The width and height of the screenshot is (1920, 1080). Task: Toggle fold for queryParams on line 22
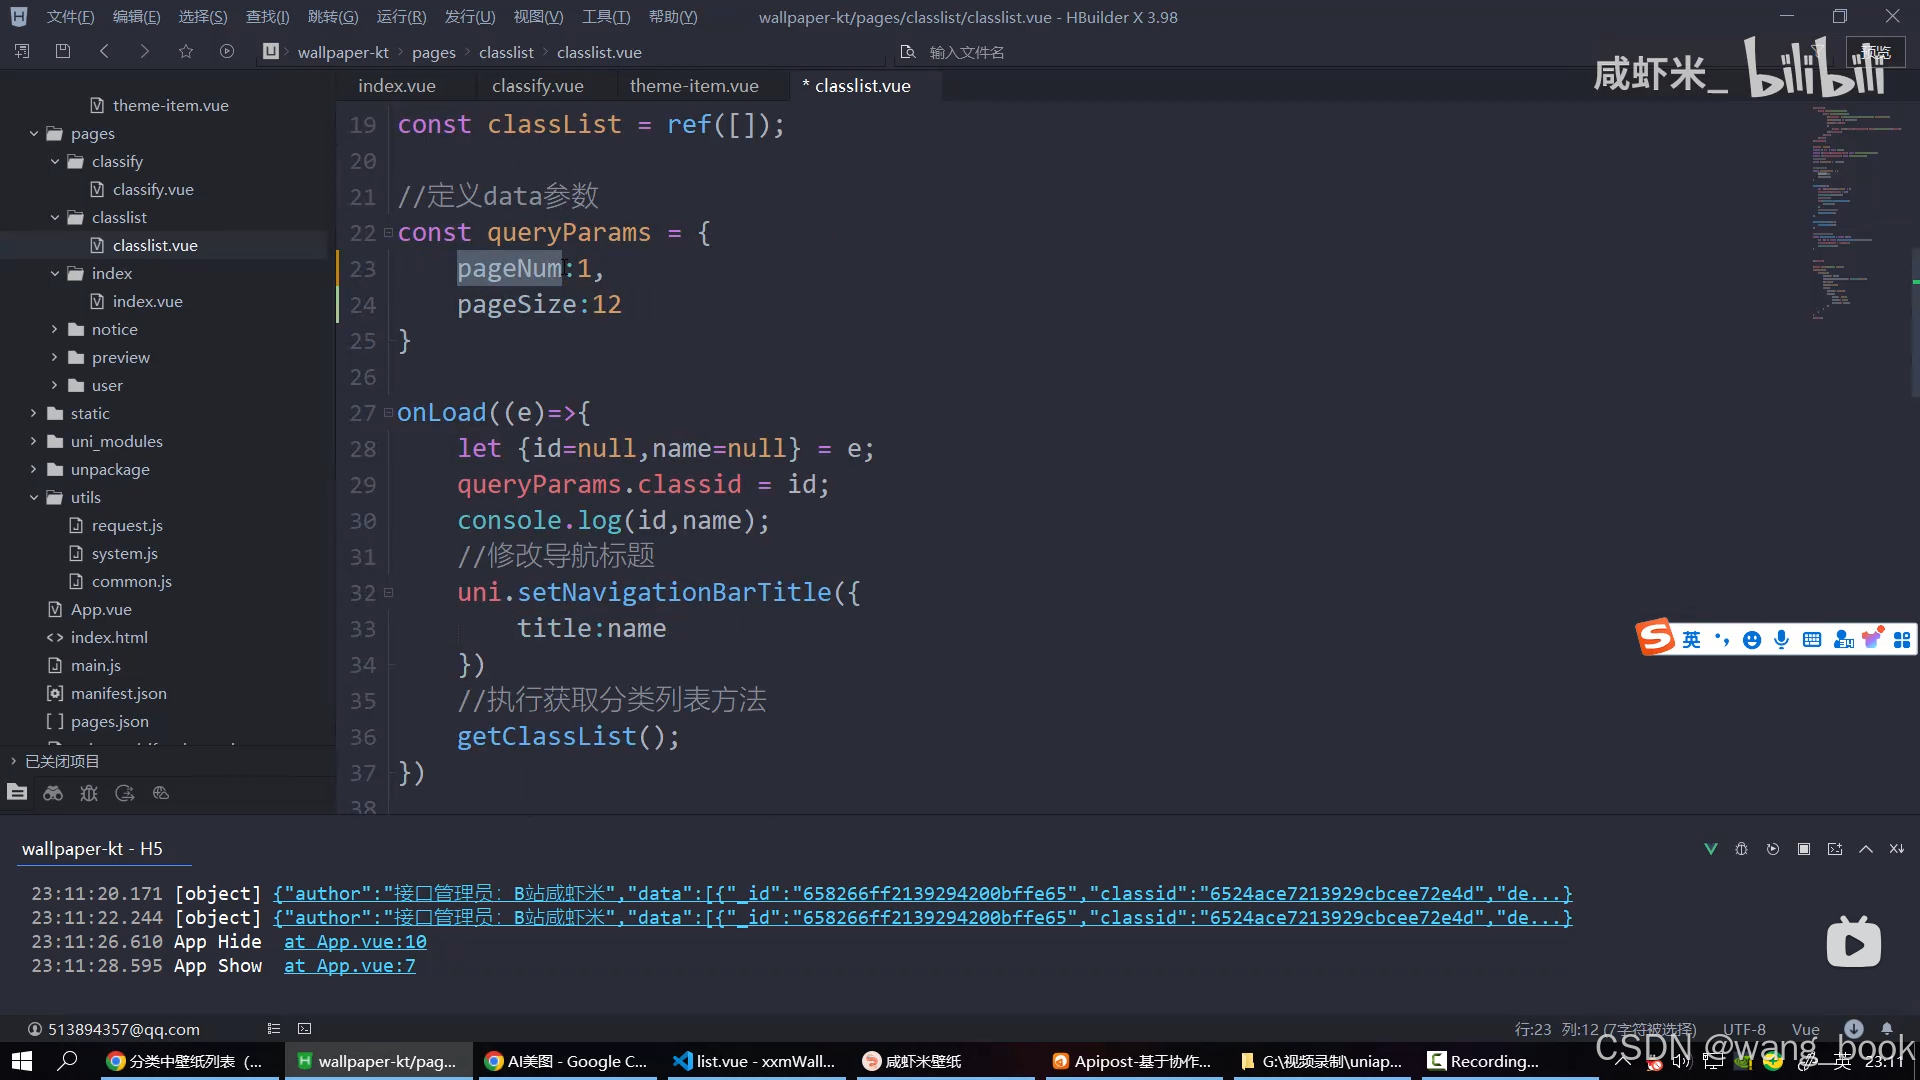coord(388,233)
